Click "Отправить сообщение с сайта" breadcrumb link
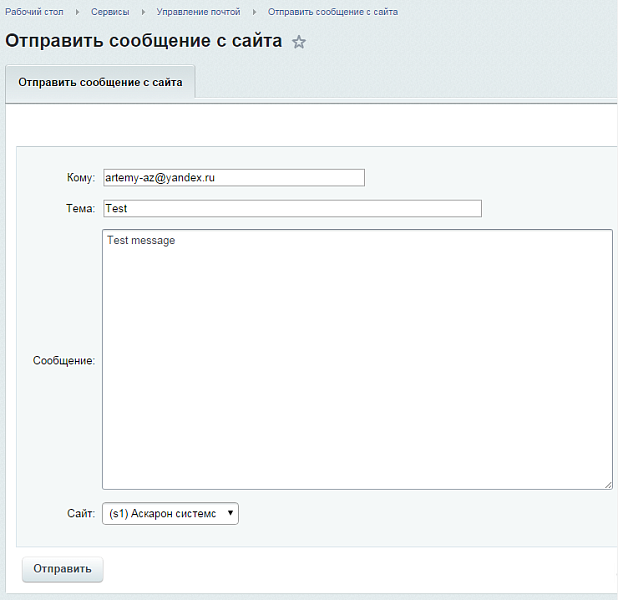Viewport: 618px width, 600px height. click(332, 12)
